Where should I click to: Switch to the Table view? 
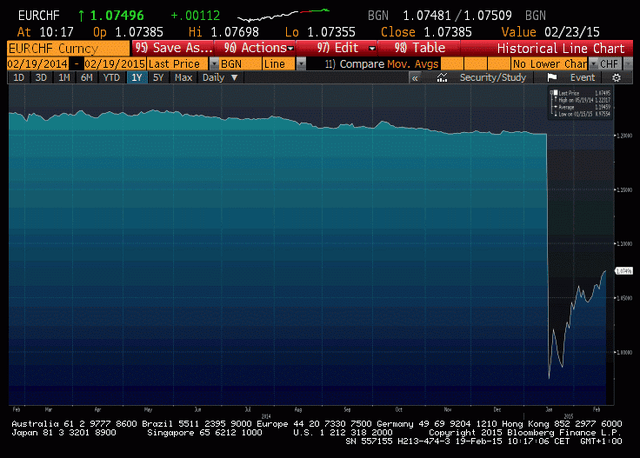pos(419,48)
